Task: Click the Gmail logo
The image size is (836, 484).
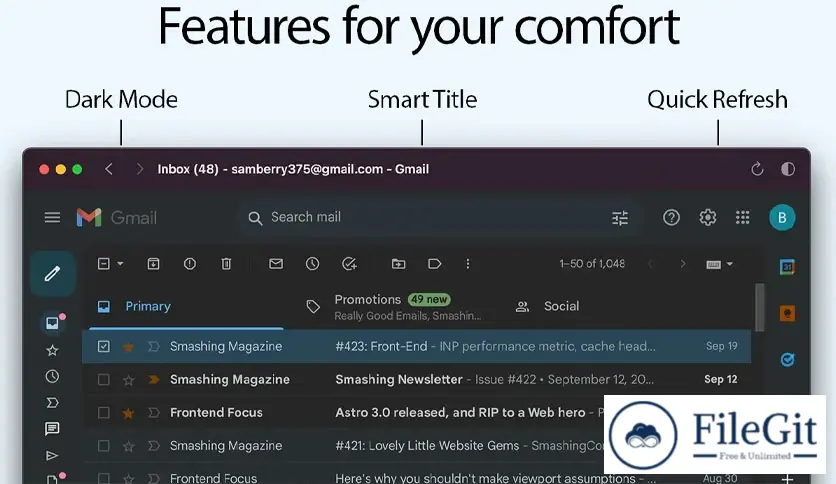Action: [117, 217]
